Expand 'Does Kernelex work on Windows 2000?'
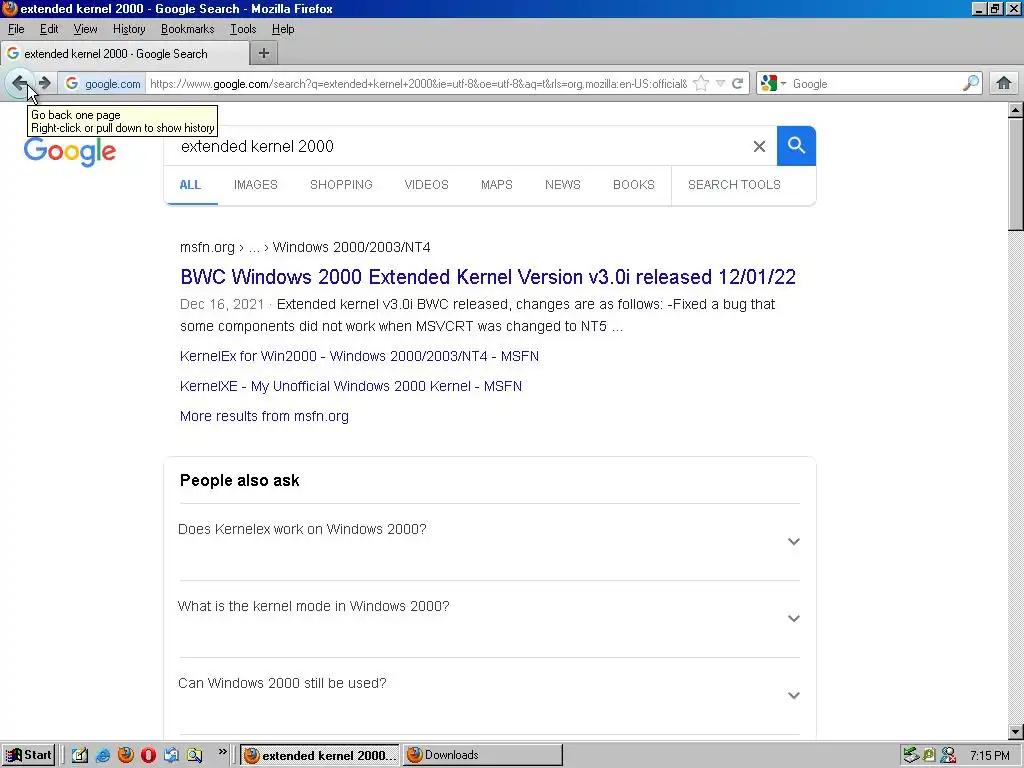The height and width of the screenshot is (768, 1024). point(489,541)
